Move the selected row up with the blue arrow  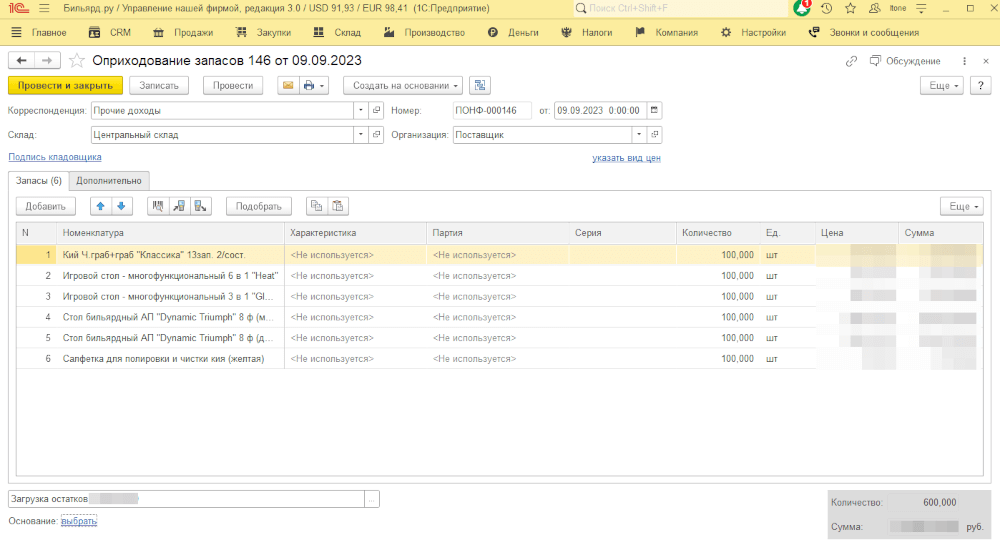(100, 206)
